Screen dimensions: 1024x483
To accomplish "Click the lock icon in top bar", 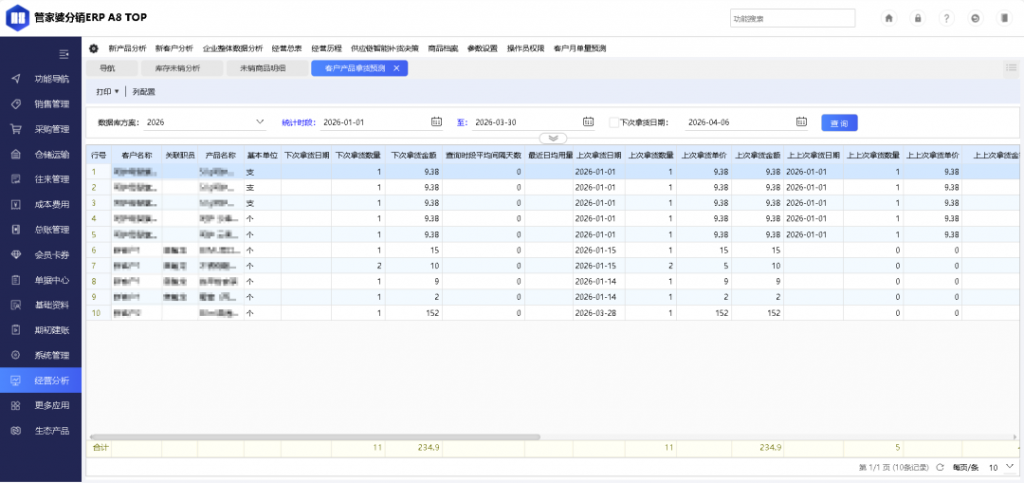I will click(918, 18).
